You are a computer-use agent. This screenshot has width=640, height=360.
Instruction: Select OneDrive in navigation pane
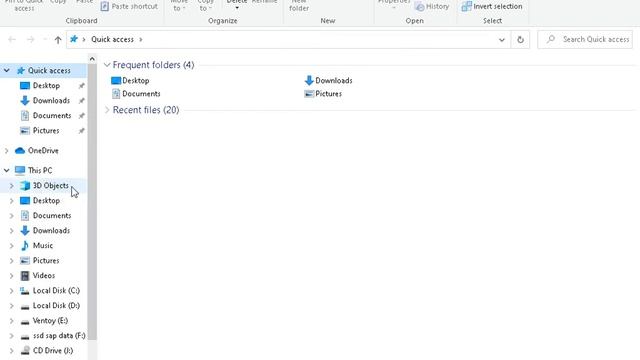(x=43, y=151)
